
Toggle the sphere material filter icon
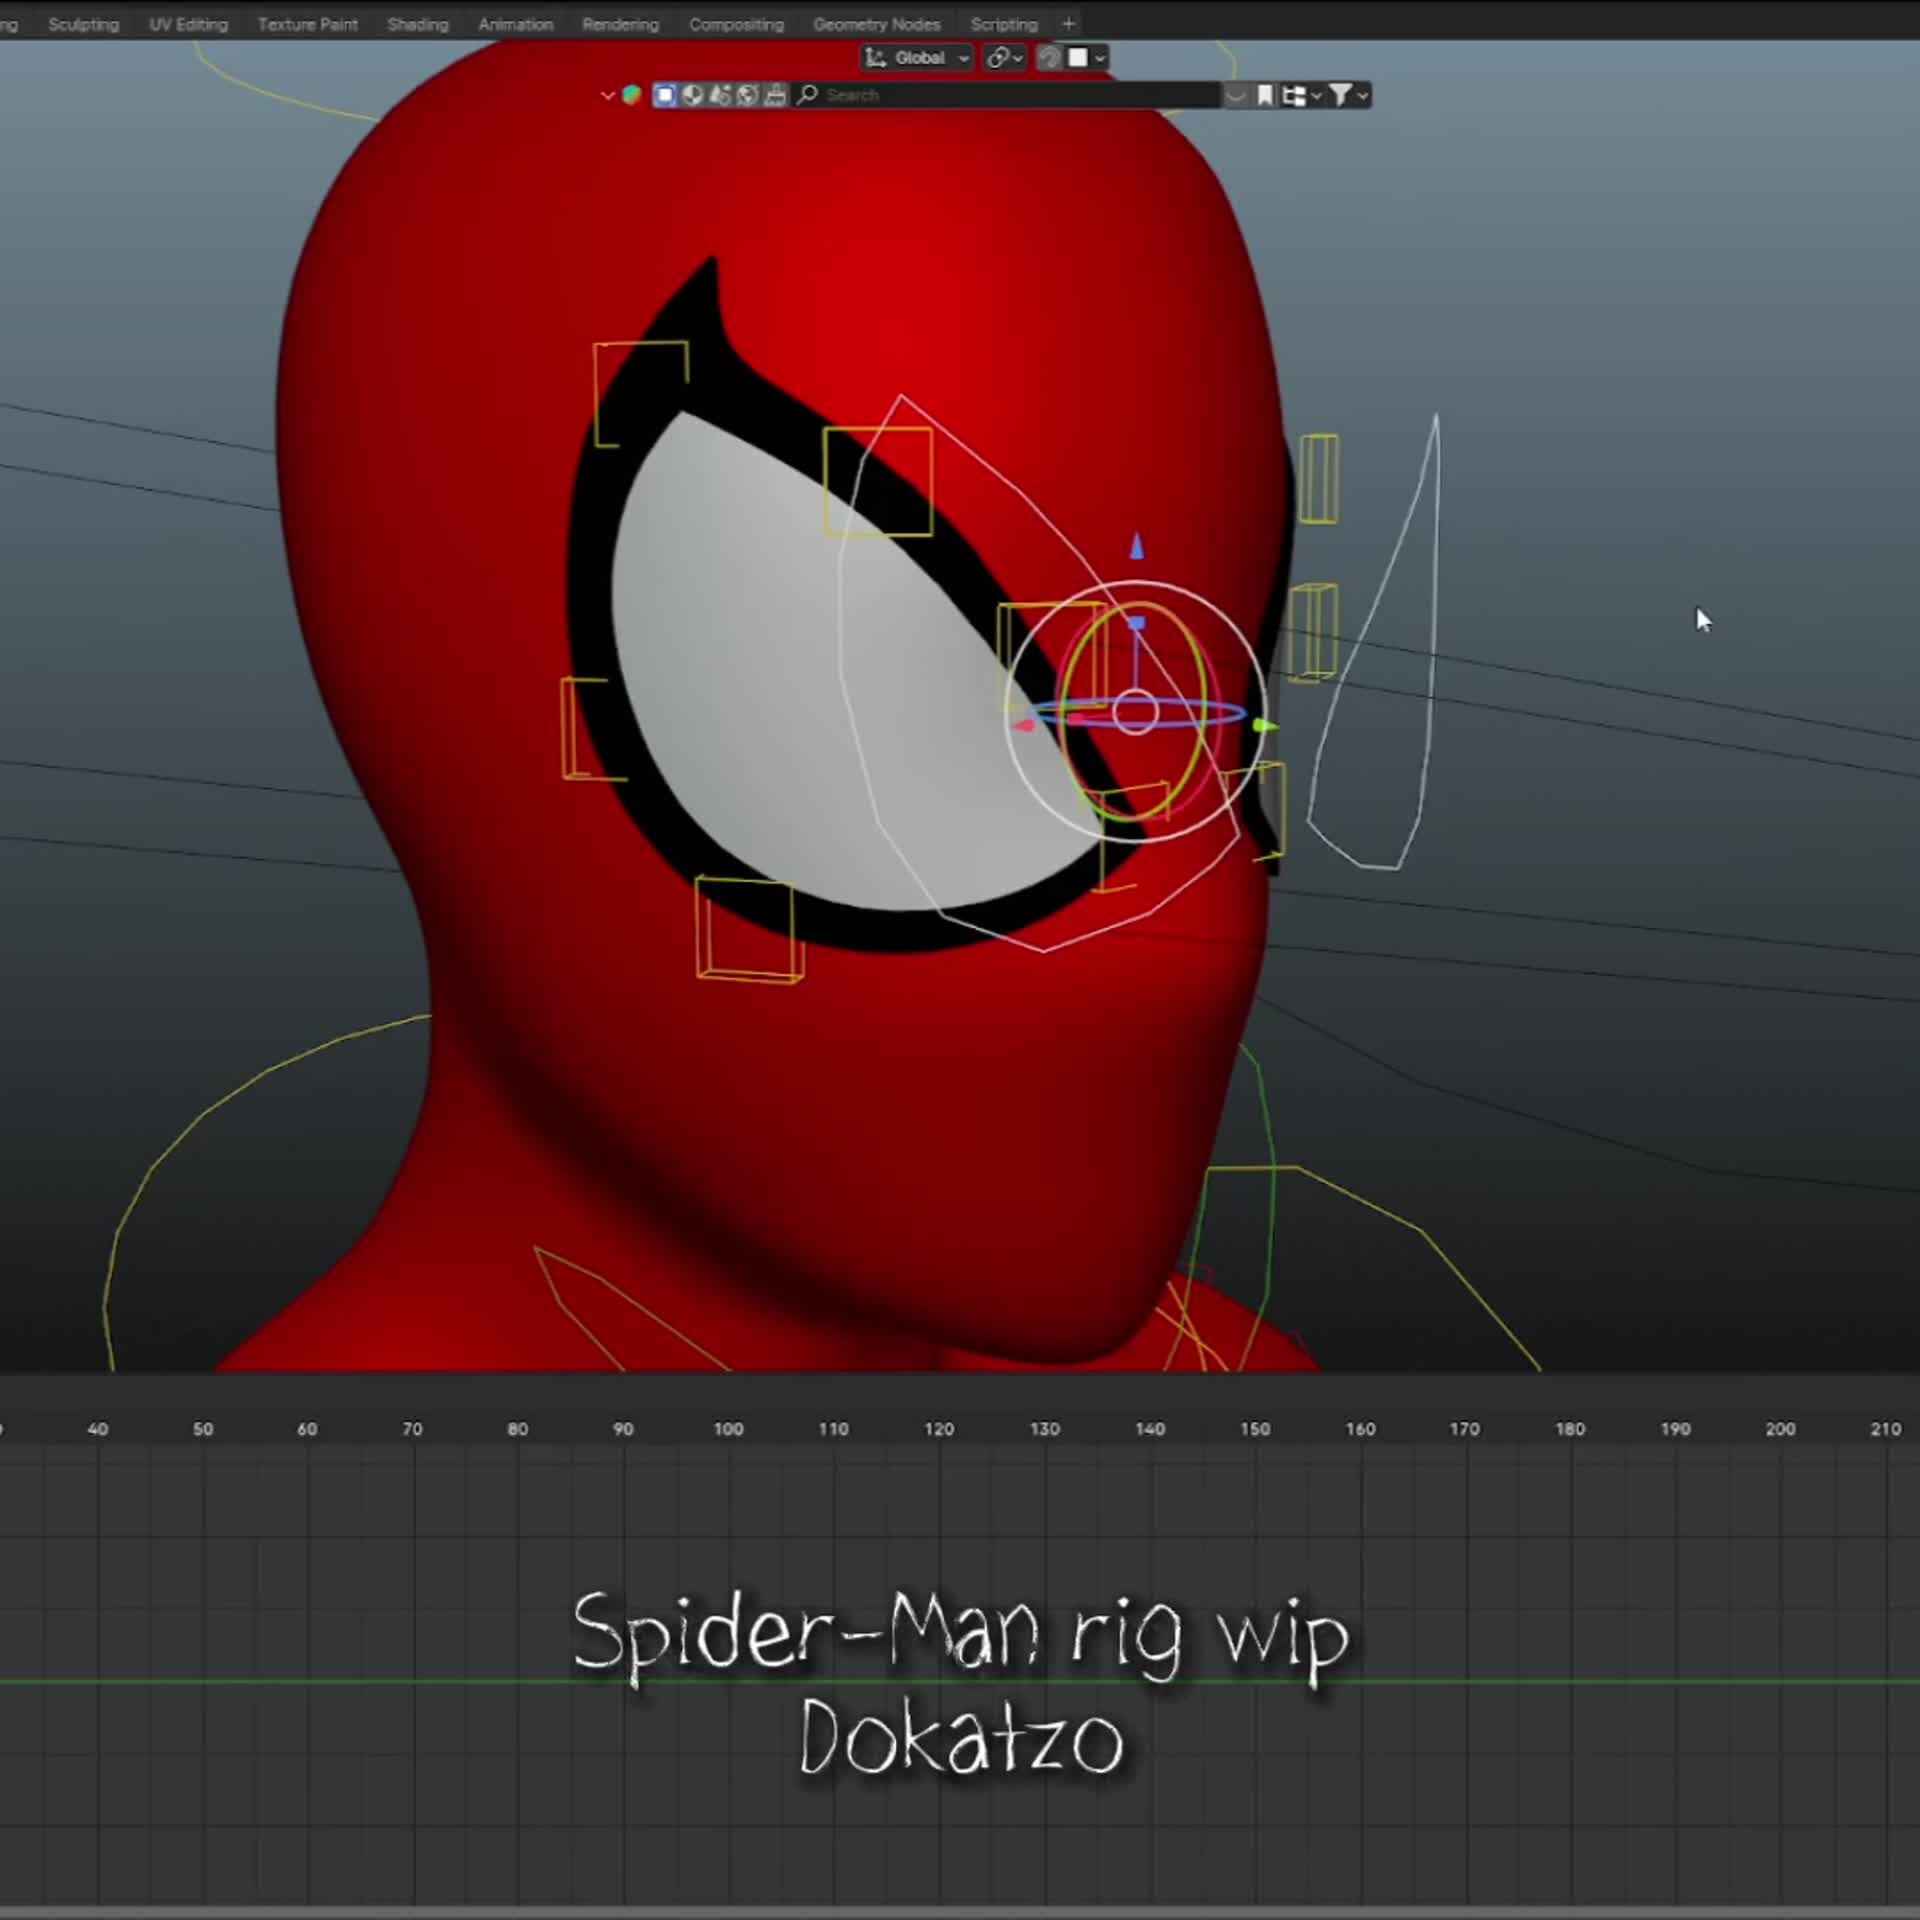click(x=692, y=95)
